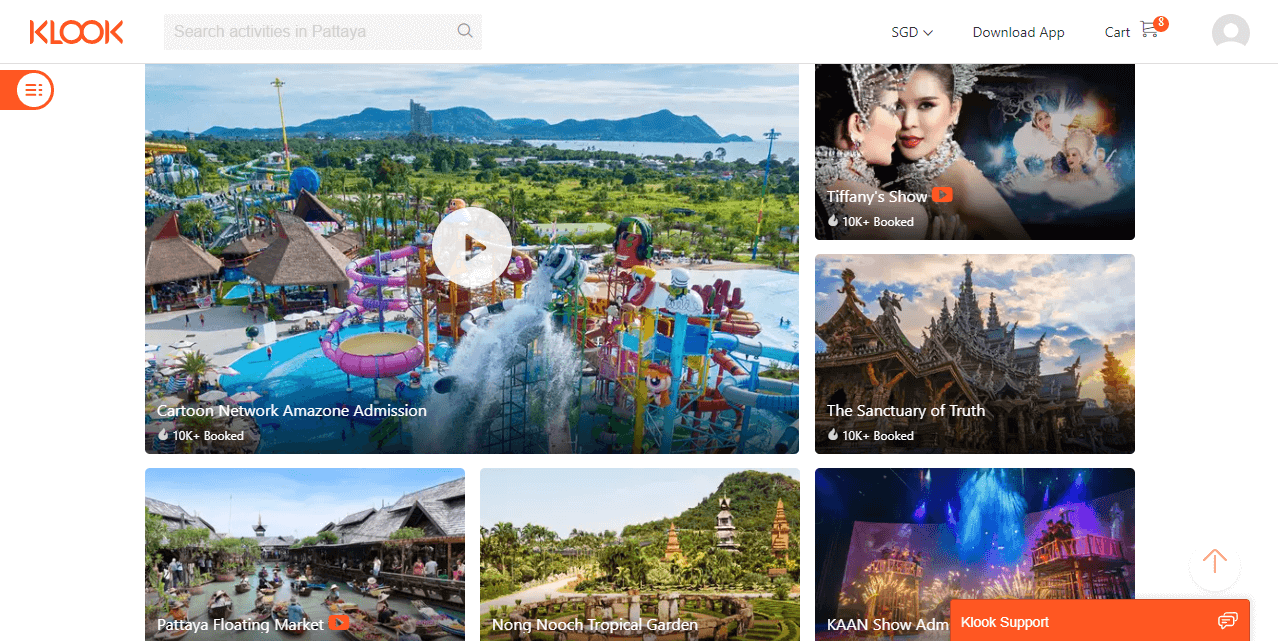
Task: Click the Tiffany's Show video icon
Action: coord(942,195)
